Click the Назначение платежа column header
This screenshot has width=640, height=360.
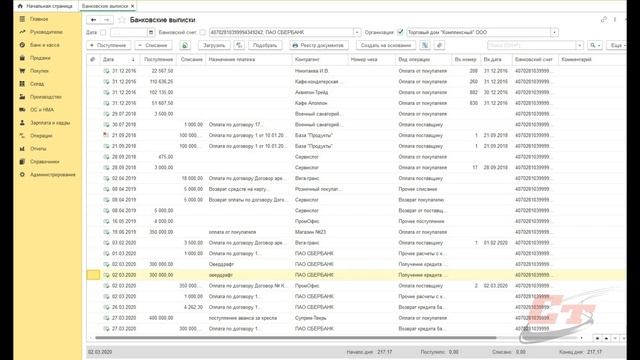249,60
